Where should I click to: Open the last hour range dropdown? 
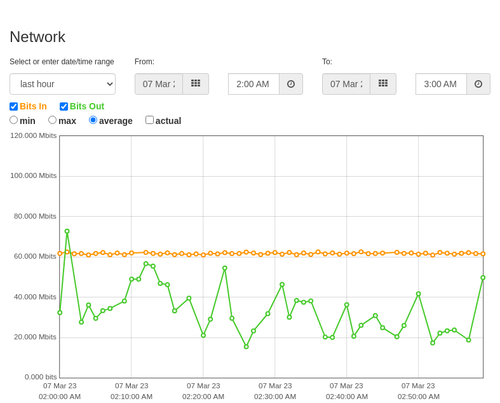(x=63, y=84)
